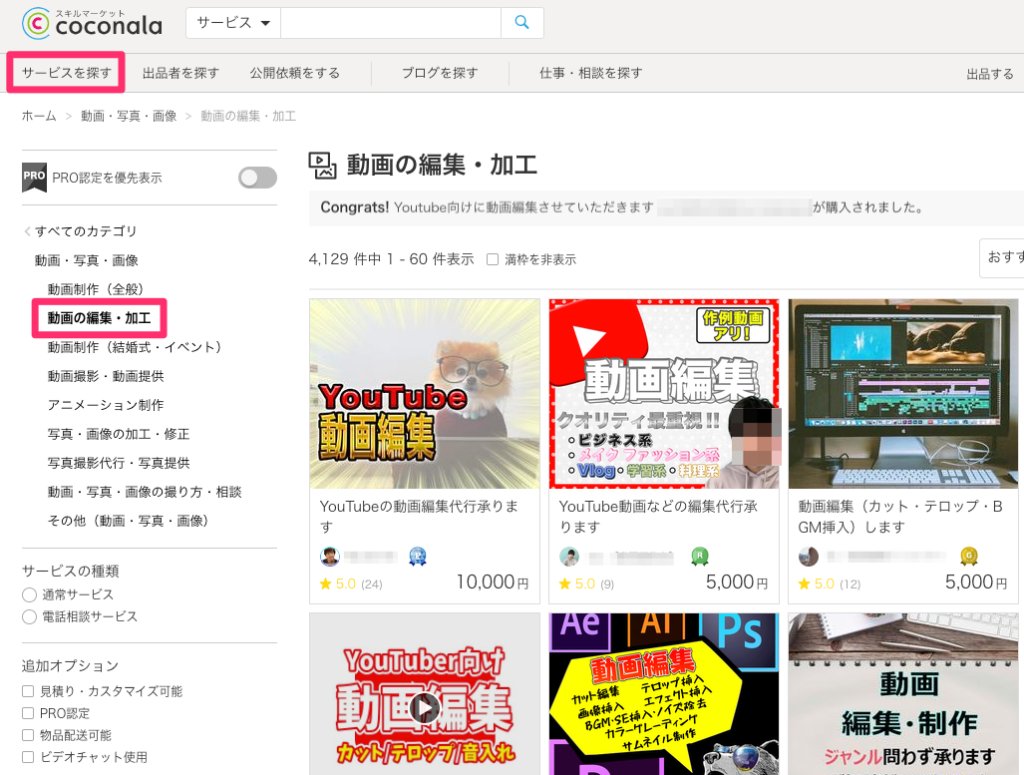Open the サービス search type dropdown
This screenshot has height=775, width=1024.
pos(233,22)
